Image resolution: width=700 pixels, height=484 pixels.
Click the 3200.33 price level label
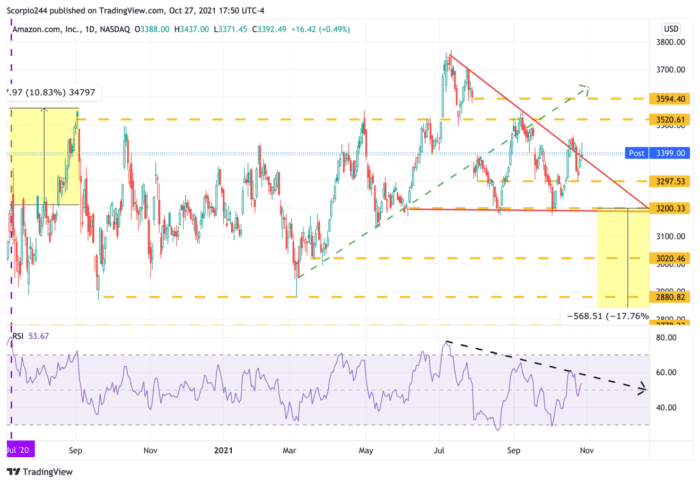[x=665, y=208]
